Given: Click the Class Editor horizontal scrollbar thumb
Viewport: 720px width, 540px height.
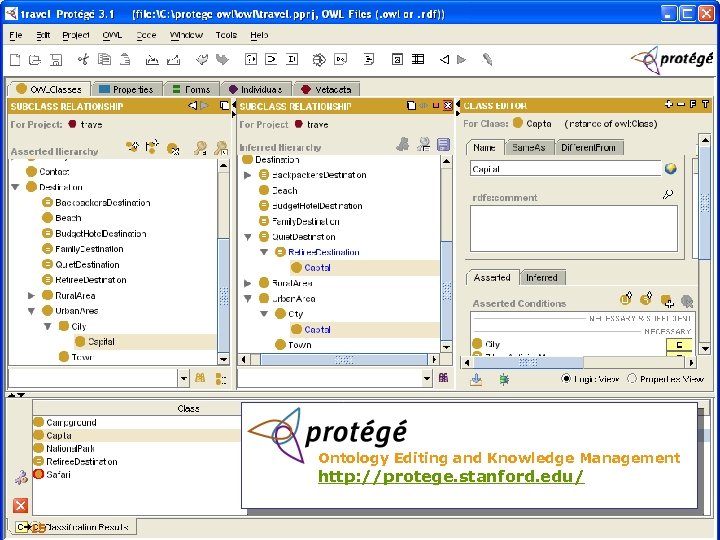Looking at the screenshot, I should point(528,362).
